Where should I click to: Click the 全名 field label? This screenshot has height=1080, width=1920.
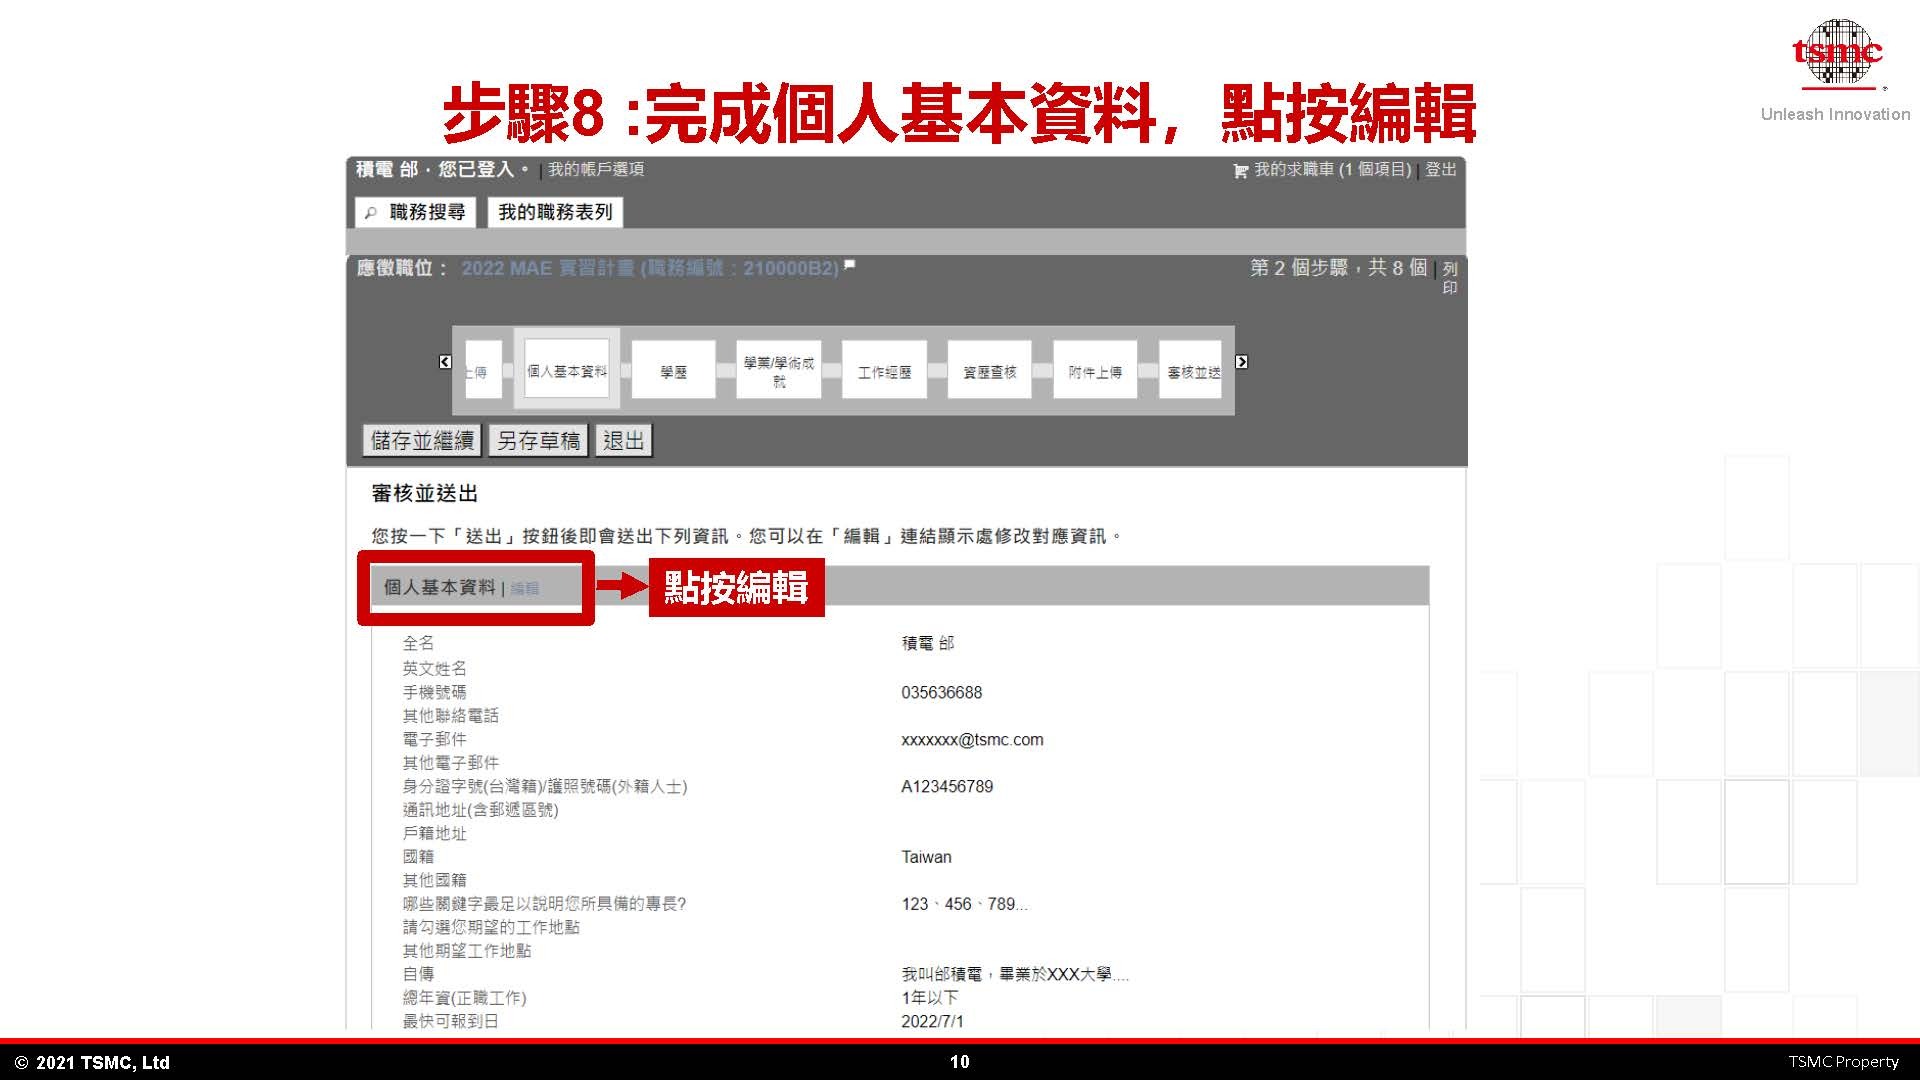(x=418, y=643)
